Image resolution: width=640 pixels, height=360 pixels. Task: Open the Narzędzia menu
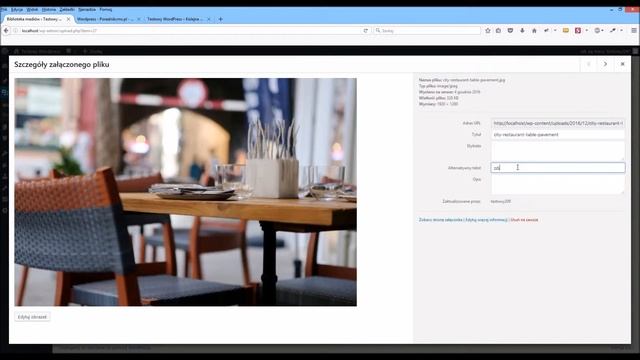[87, 9]
